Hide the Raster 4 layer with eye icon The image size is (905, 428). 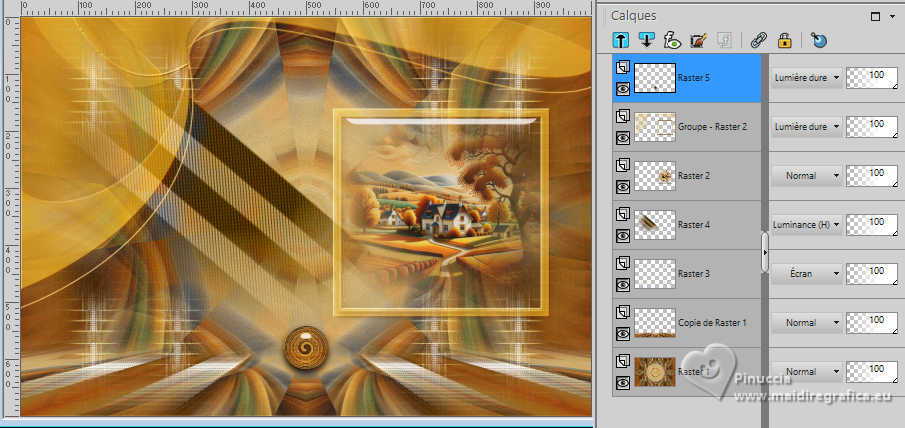tap(621, 235)
